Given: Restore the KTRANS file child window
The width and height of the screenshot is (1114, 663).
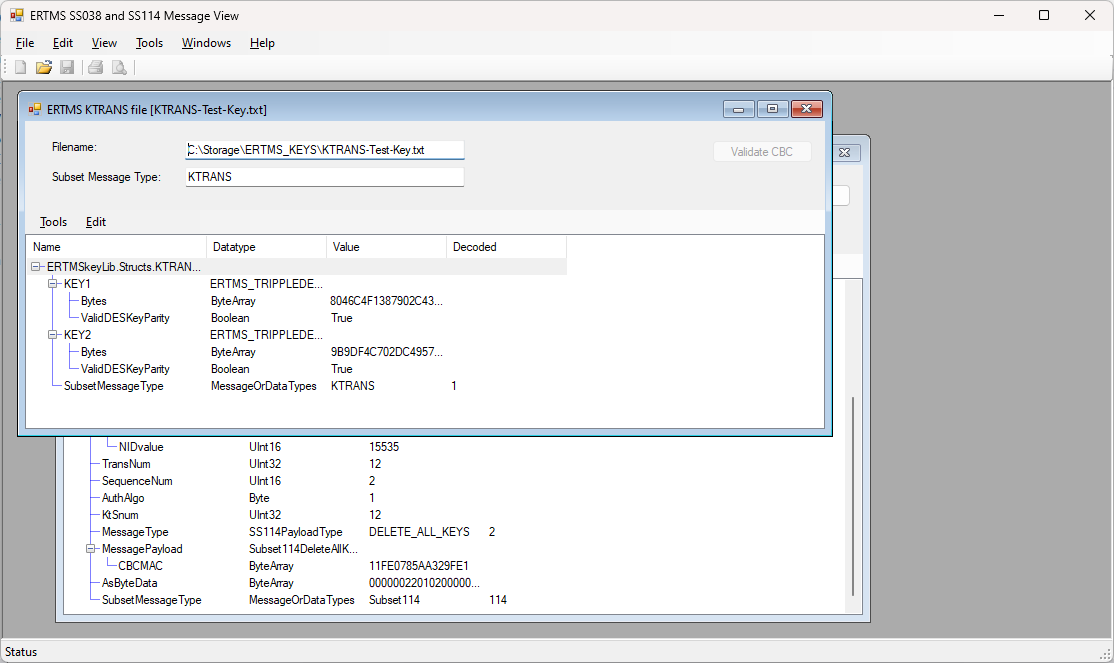Looking at the screenshot, I should click(x=772, y=109).
